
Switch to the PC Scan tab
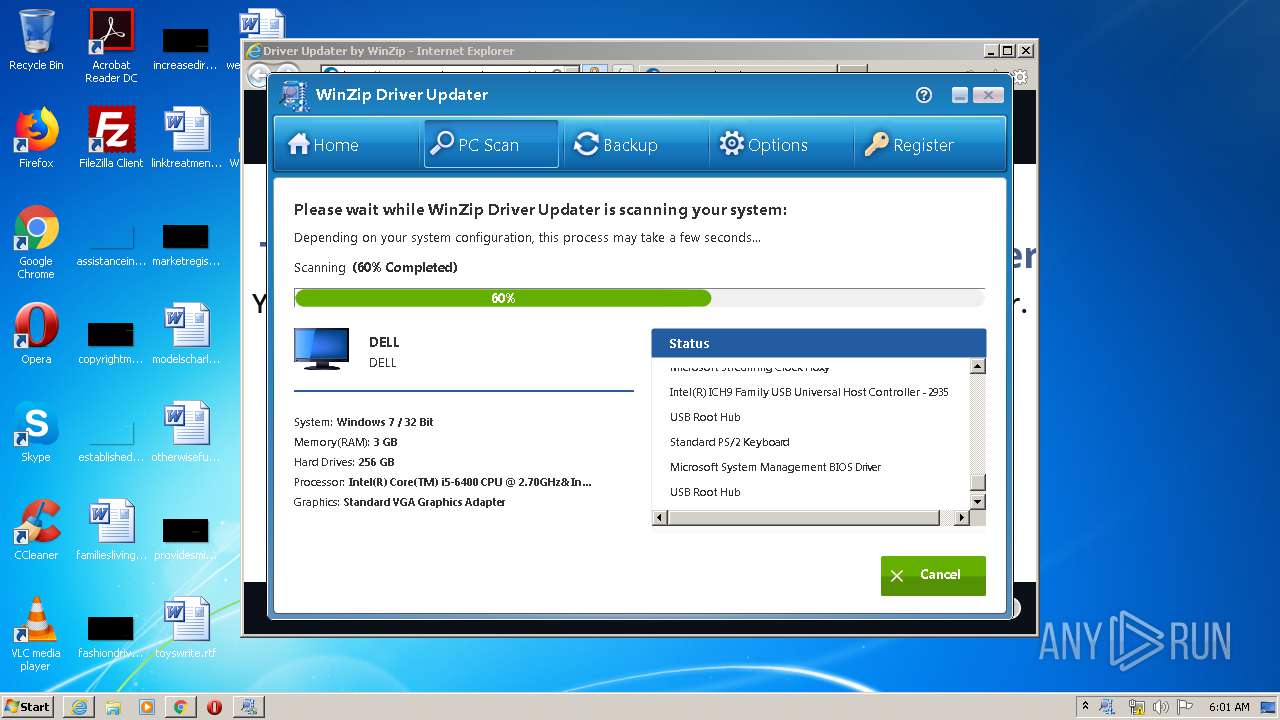click(490, 145)
